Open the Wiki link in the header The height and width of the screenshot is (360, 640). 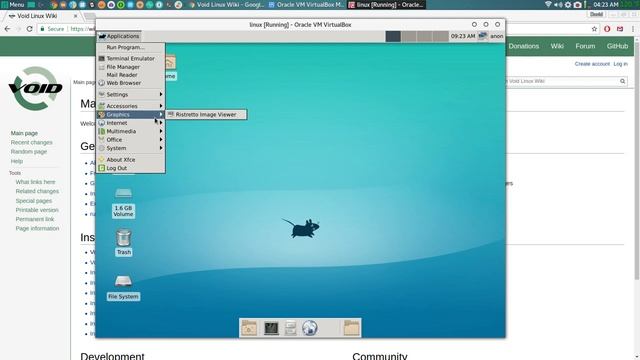557,46
